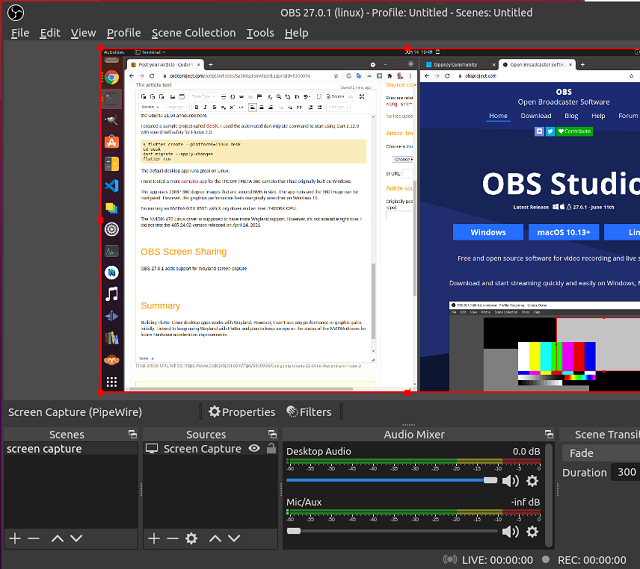The width and height of the screenshot is (640, 569).
Task: Move source up with arrow
Action: point(215,538)
